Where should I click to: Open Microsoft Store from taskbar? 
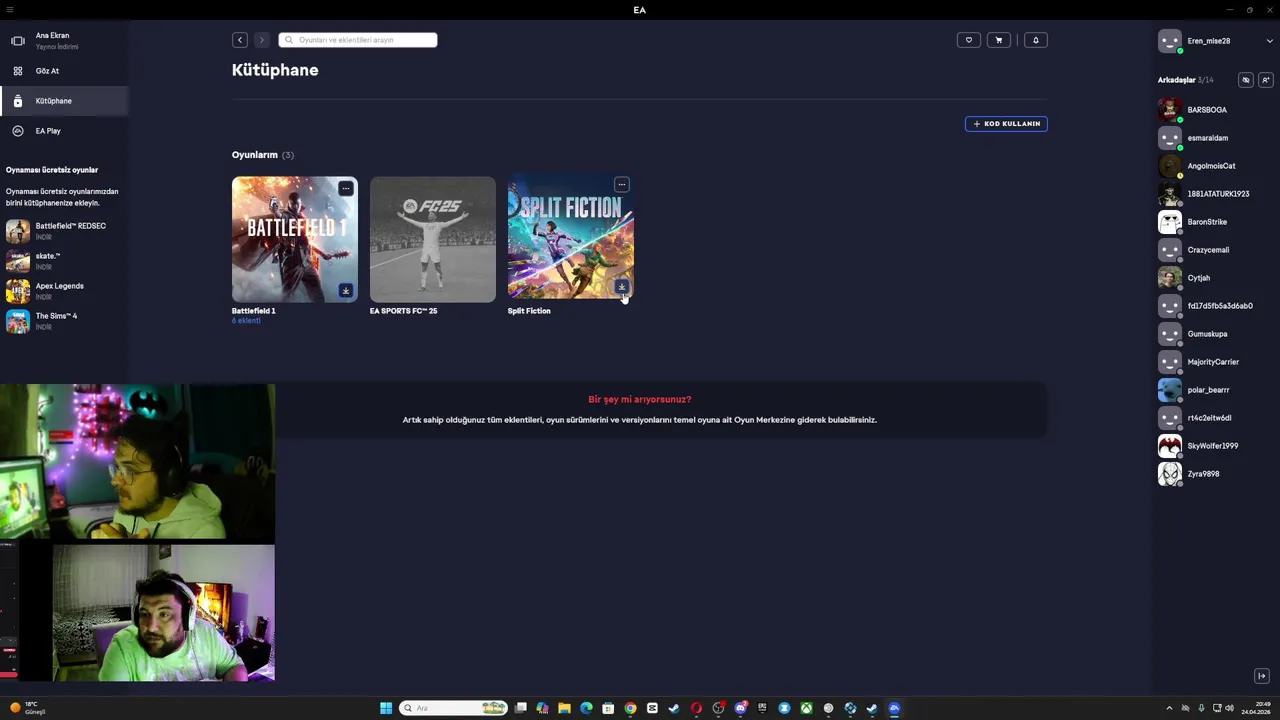(x=608, y=708)
